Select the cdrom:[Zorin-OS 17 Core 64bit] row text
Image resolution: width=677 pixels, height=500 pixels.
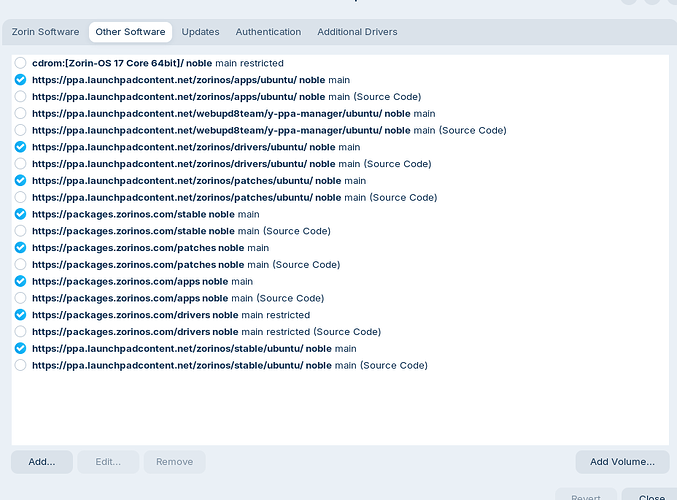click(158, 63)
